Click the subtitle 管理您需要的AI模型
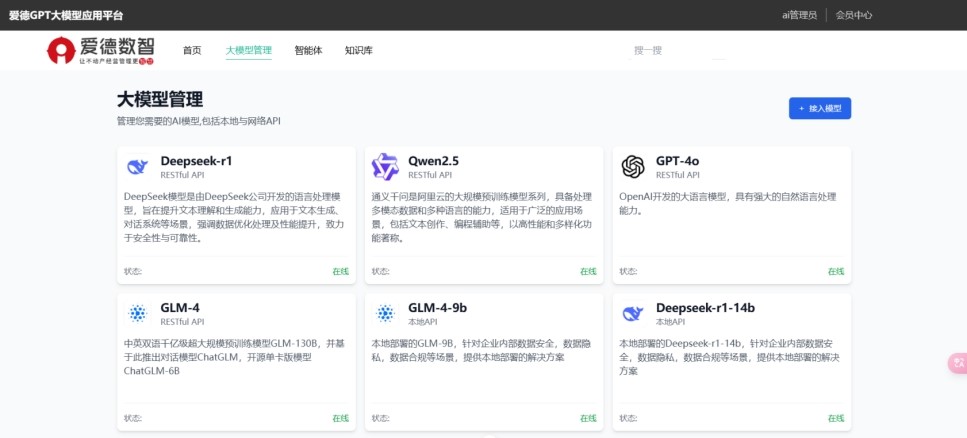Viewport: 967px width, 438px height. tap(199, 121)
